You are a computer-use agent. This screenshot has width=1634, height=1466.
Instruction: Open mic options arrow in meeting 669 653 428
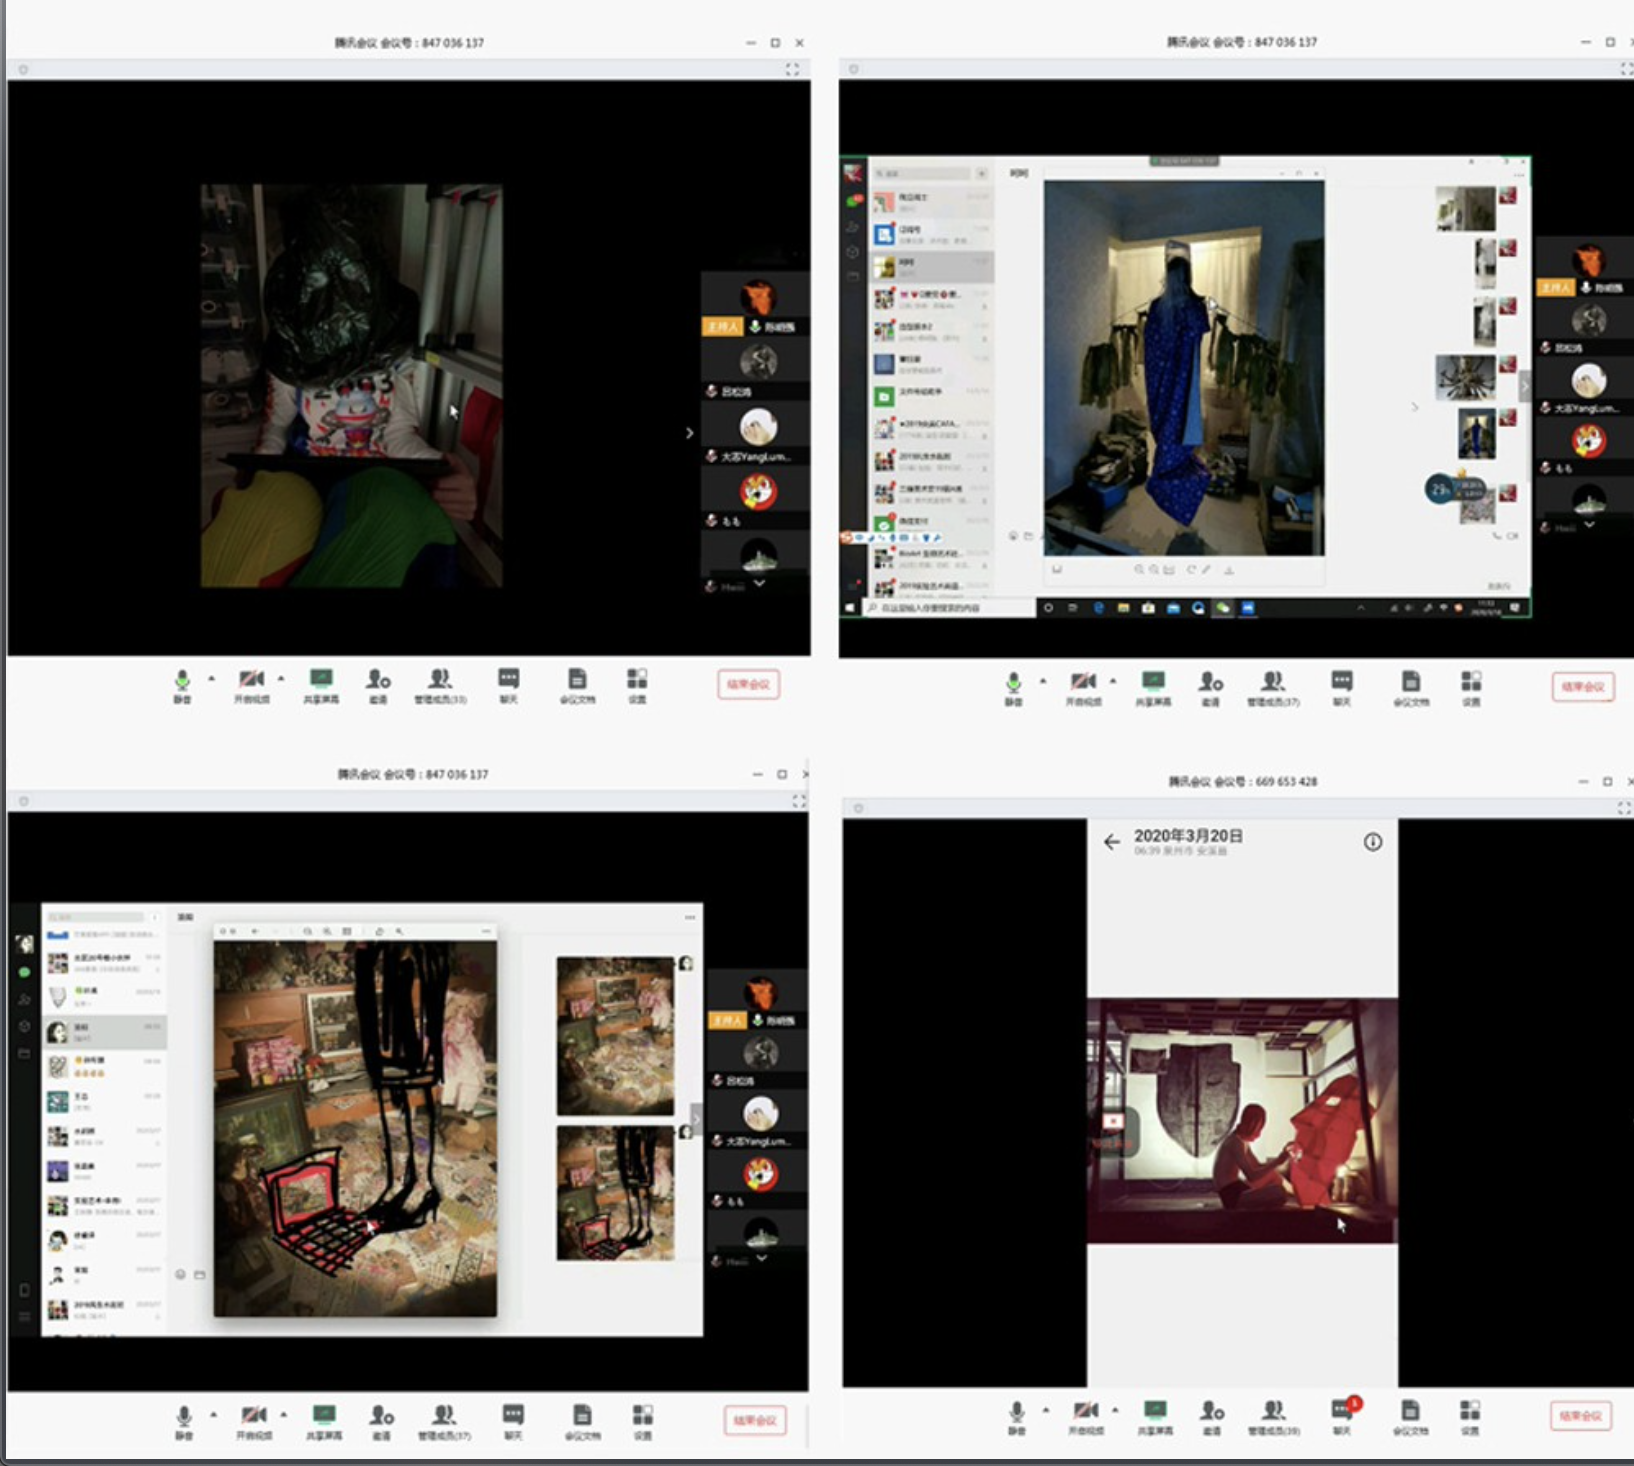[x=1046, y=1409]
